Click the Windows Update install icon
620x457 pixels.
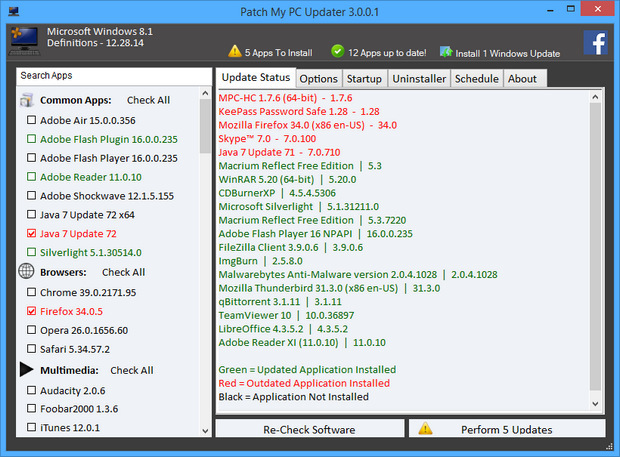click(446, 51)
